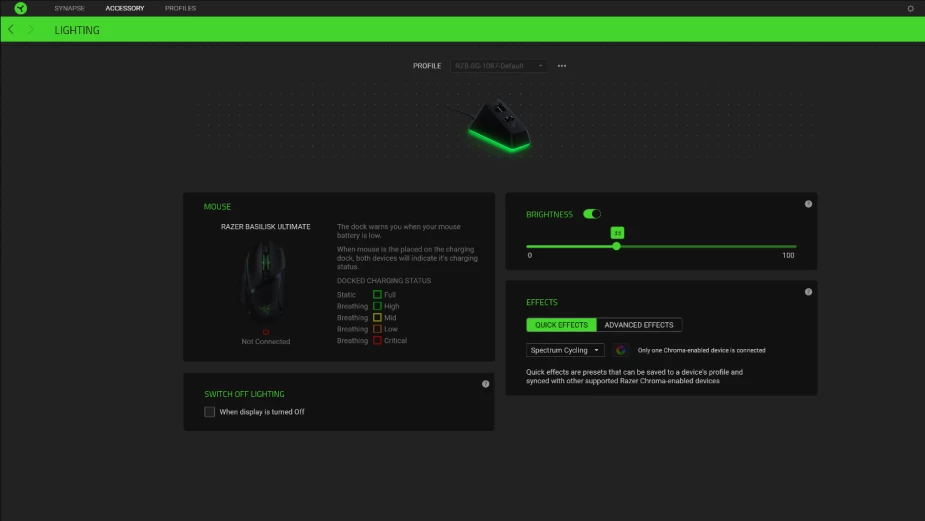925x521 pixels.
Task: Click the Not Connected status text
Action: [265, 342]
